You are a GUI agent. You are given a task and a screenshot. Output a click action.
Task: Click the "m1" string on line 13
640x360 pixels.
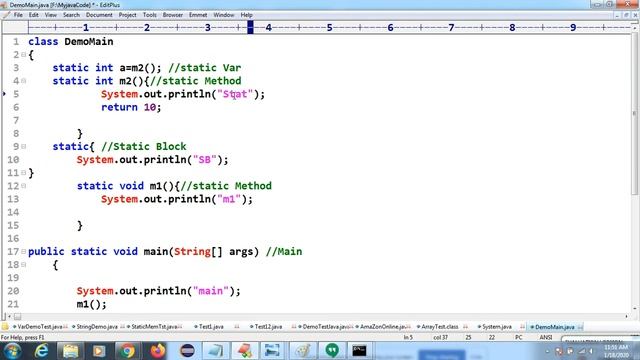229,199
